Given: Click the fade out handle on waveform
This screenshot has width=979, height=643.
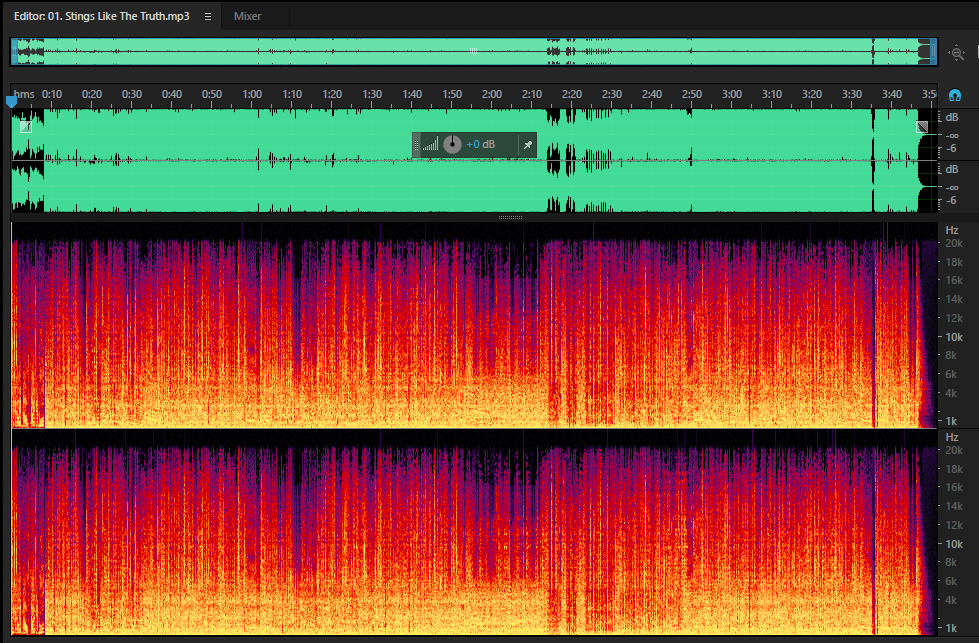Looking at the screenshot, I should pos(922,127).
